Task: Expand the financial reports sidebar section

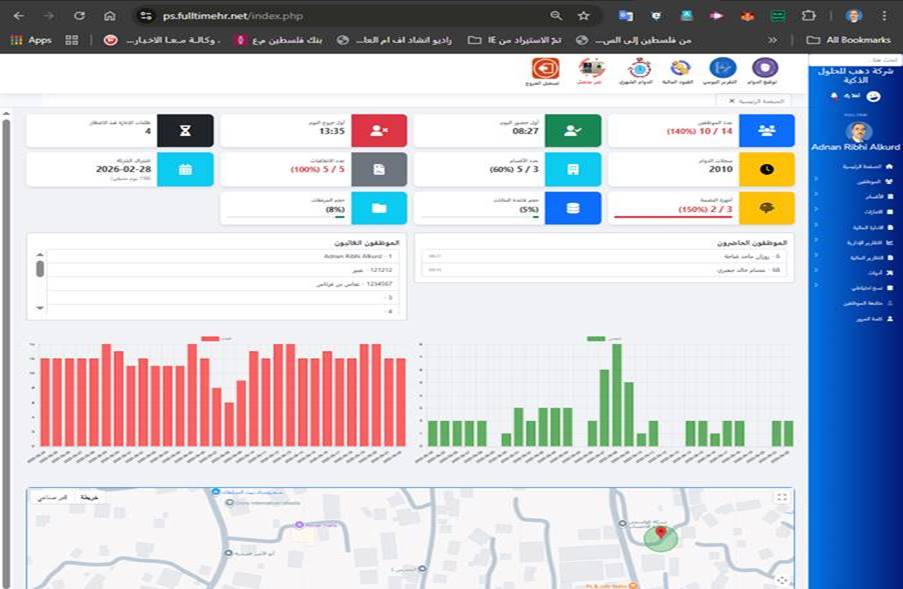Action: (817, 257)
